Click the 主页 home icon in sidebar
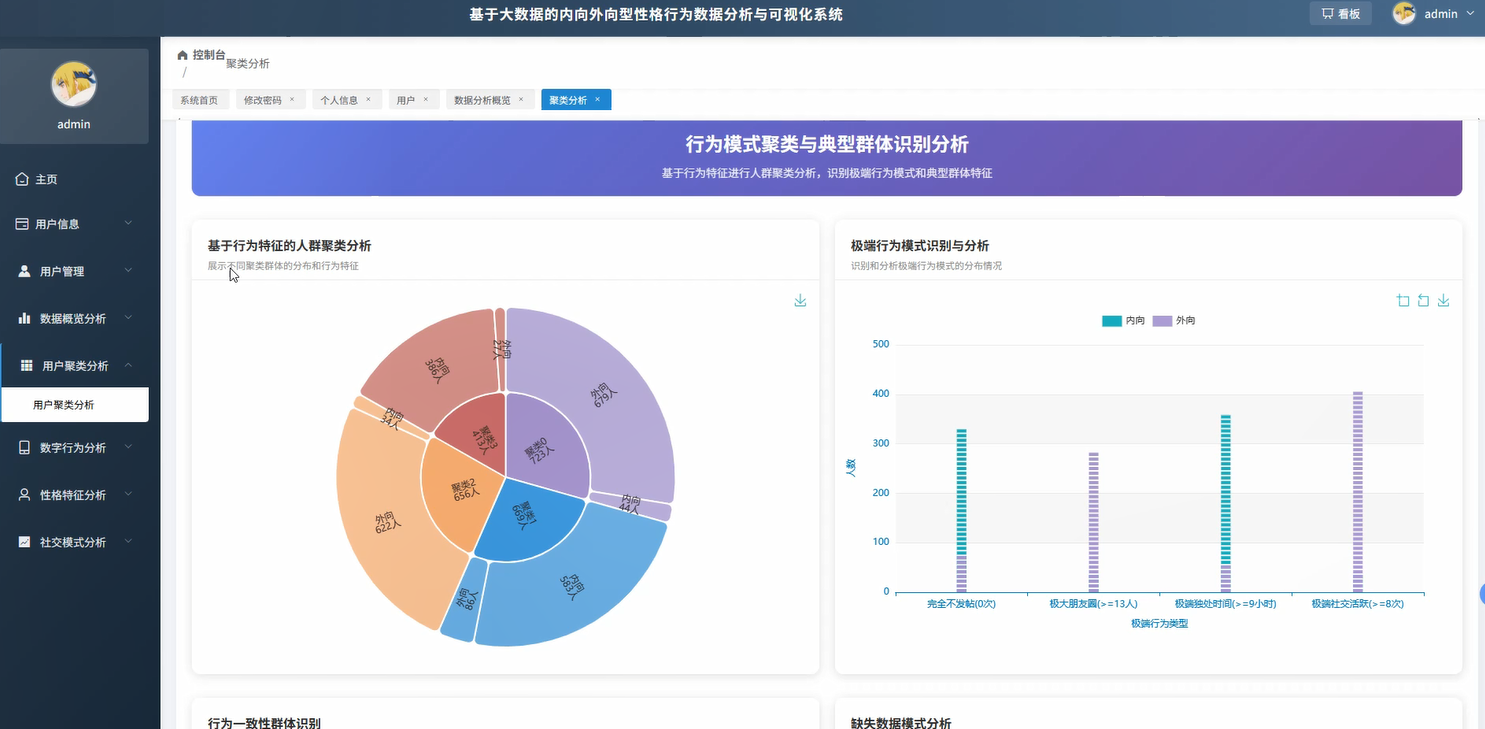This screenshot has height=729, width=1485. point(22,179)
